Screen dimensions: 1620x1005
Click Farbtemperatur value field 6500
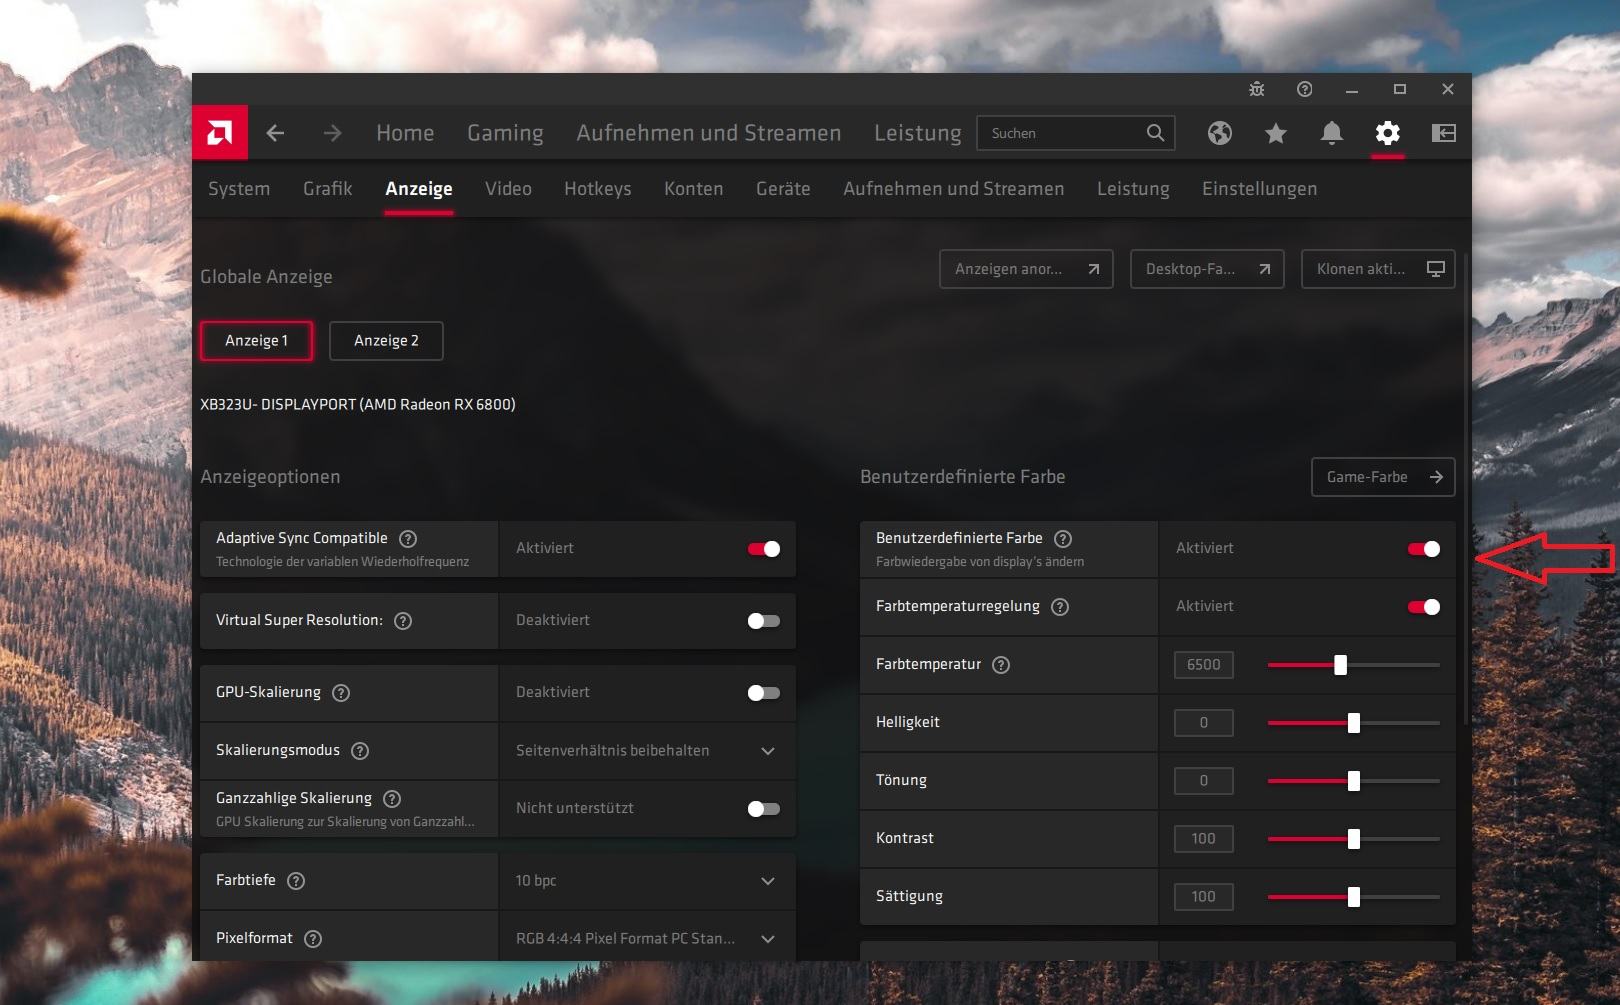pos(1204,665)
